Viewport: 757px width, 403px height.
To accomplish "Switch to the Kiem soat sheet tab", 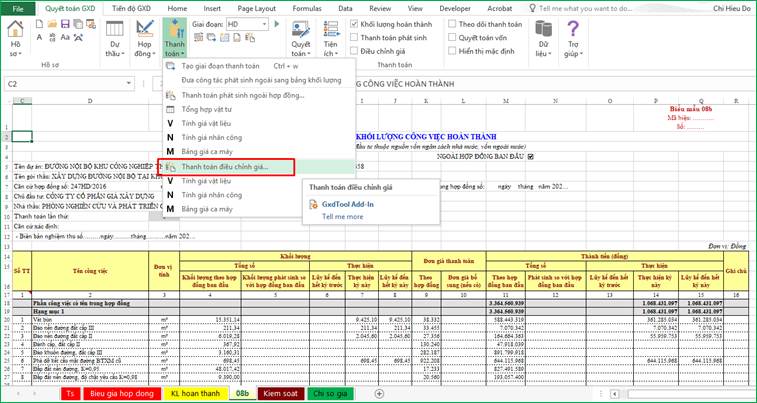I will point(283,394).
